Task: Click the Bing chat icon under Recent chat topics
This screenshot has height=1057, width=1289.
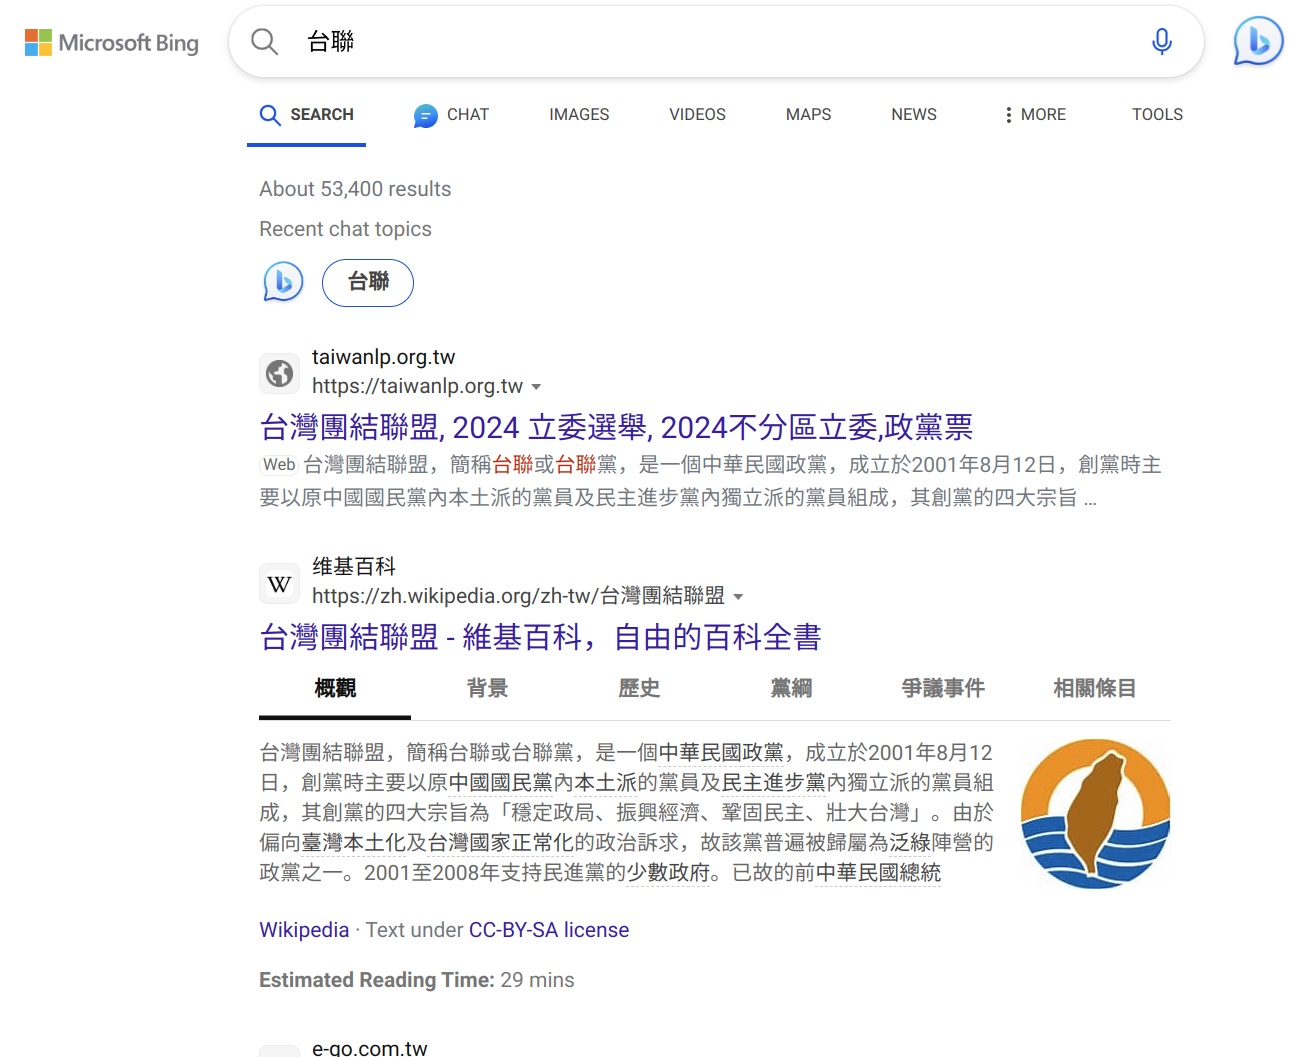Action: click(283, 282)
